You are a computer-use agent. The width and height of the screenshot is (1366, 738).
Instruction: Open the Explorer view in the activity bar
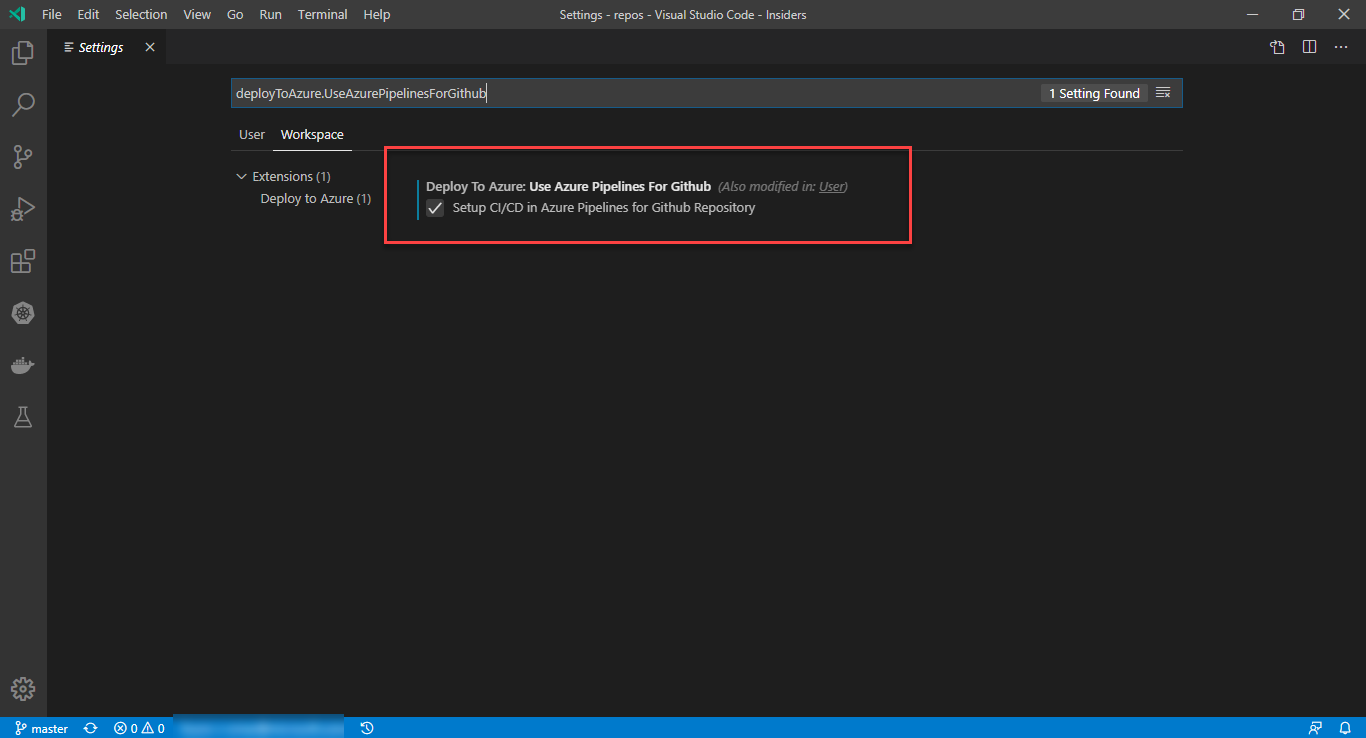[x=22, y=52]
